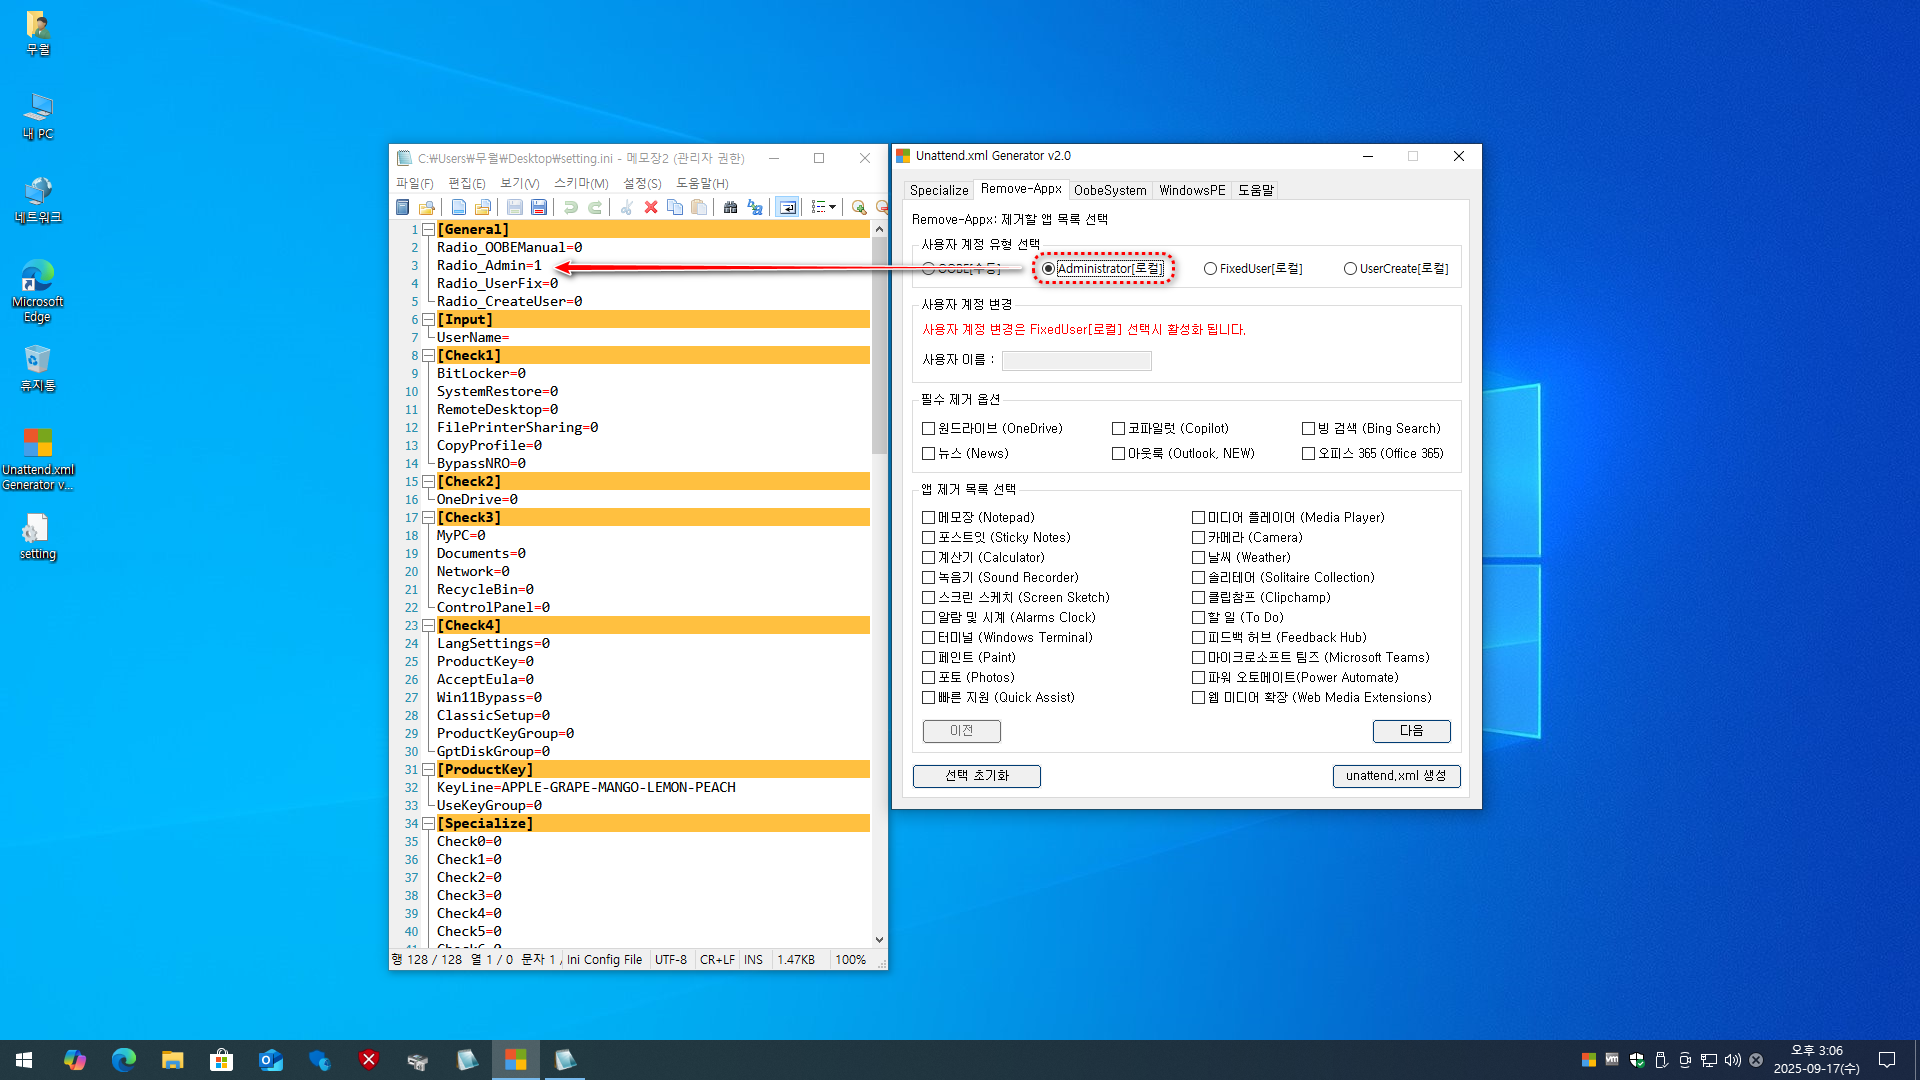Collapse the [Check1] section fold marker
The image size is (1920, 1080).
click(428, 356)
